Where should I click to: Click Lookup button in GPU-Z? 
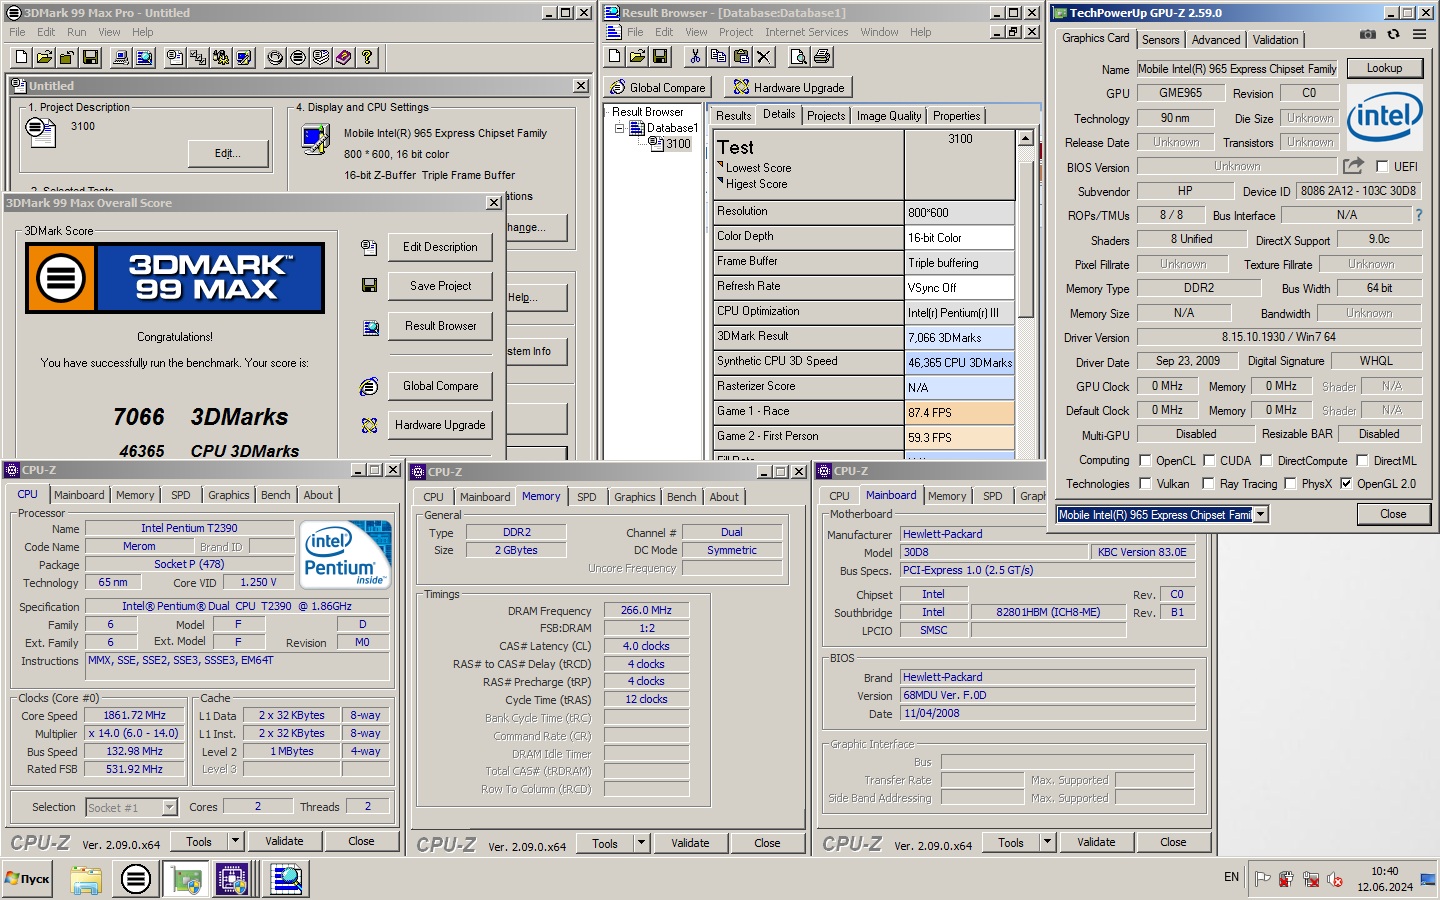pyautogui.click(x=1384, y=68)
